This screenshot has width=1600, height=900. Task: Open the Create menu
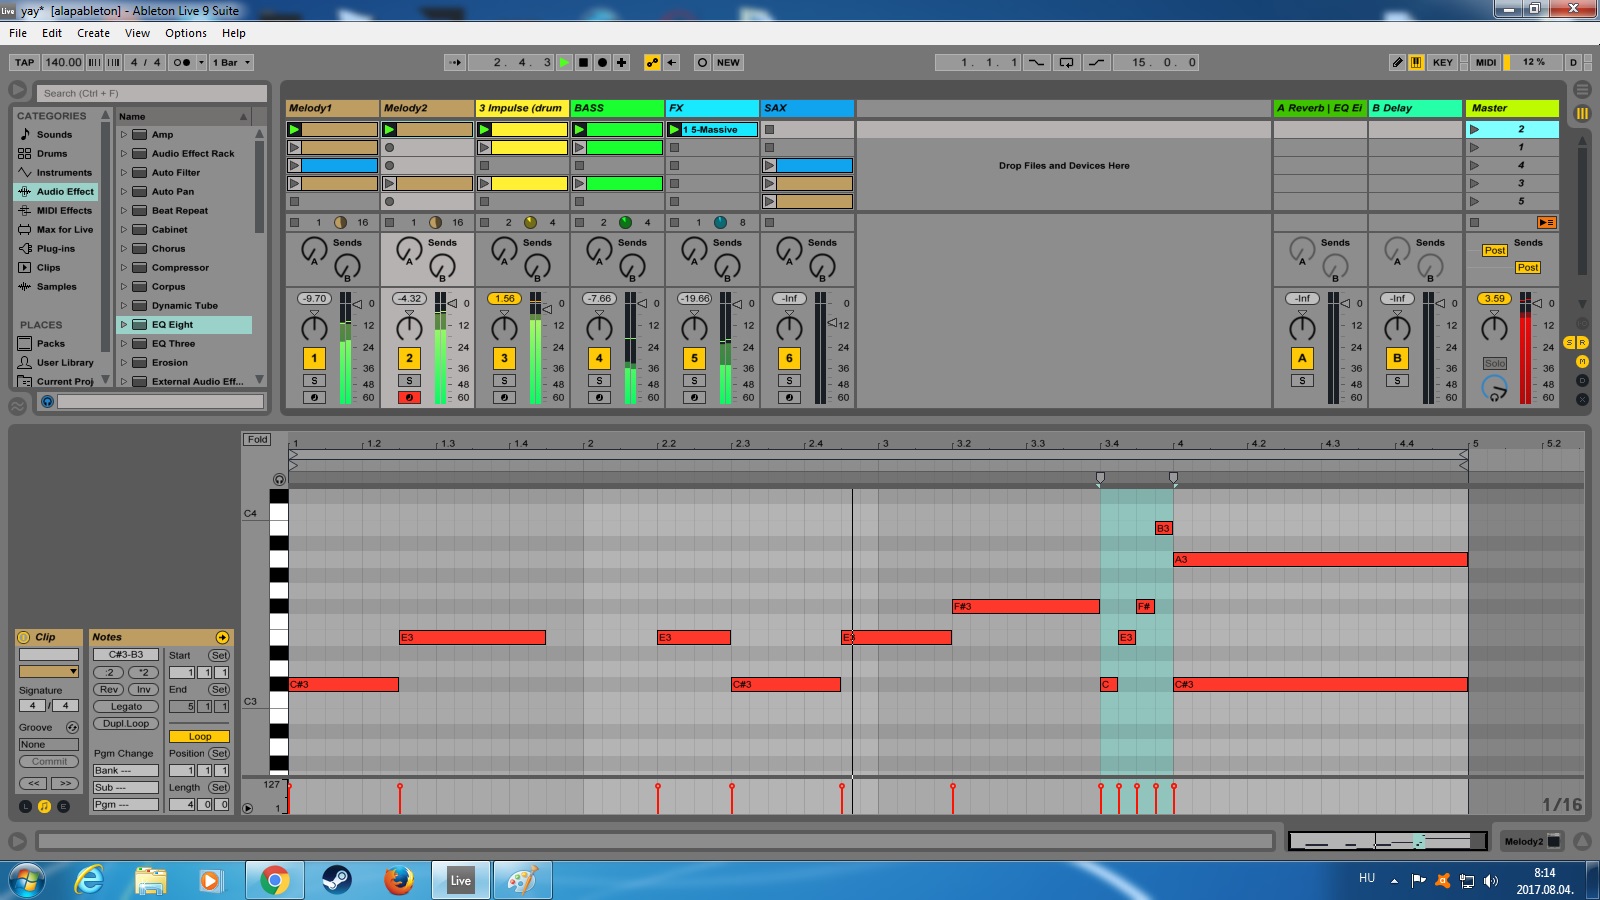93,33
